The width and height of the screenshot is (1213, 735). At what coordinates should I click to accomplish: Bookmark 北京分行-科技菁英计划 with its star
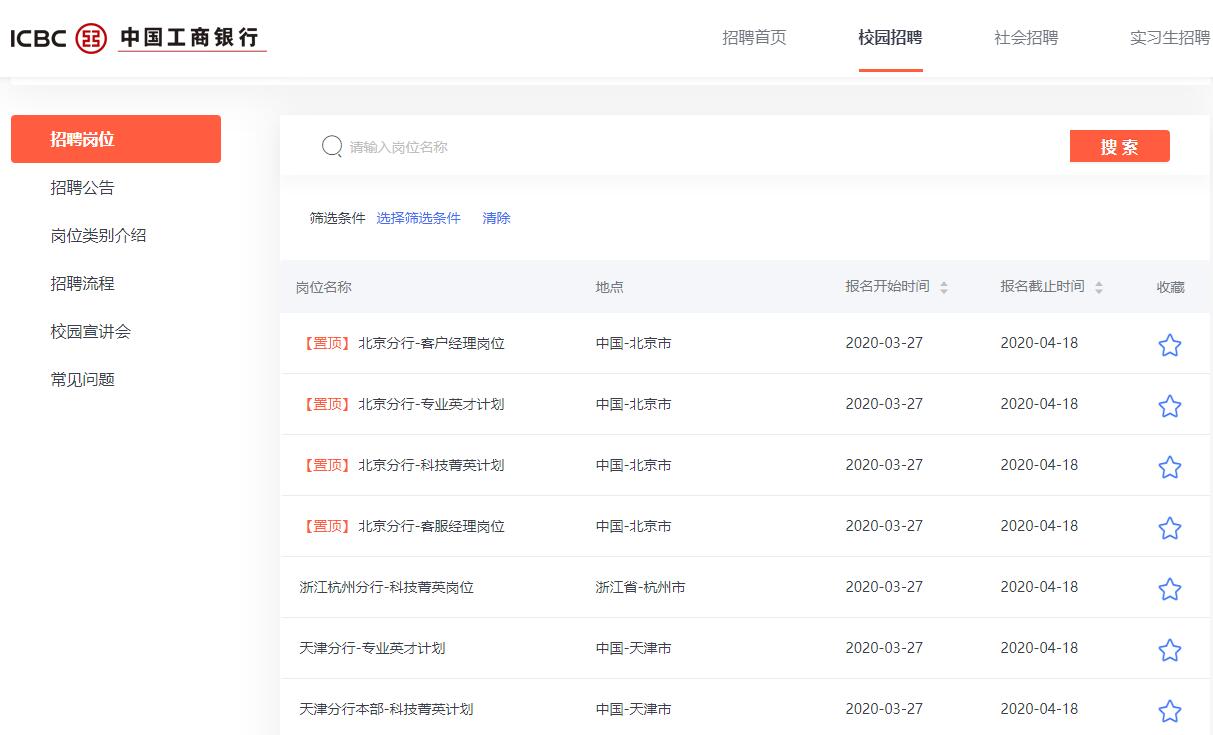pos(1169,467)
